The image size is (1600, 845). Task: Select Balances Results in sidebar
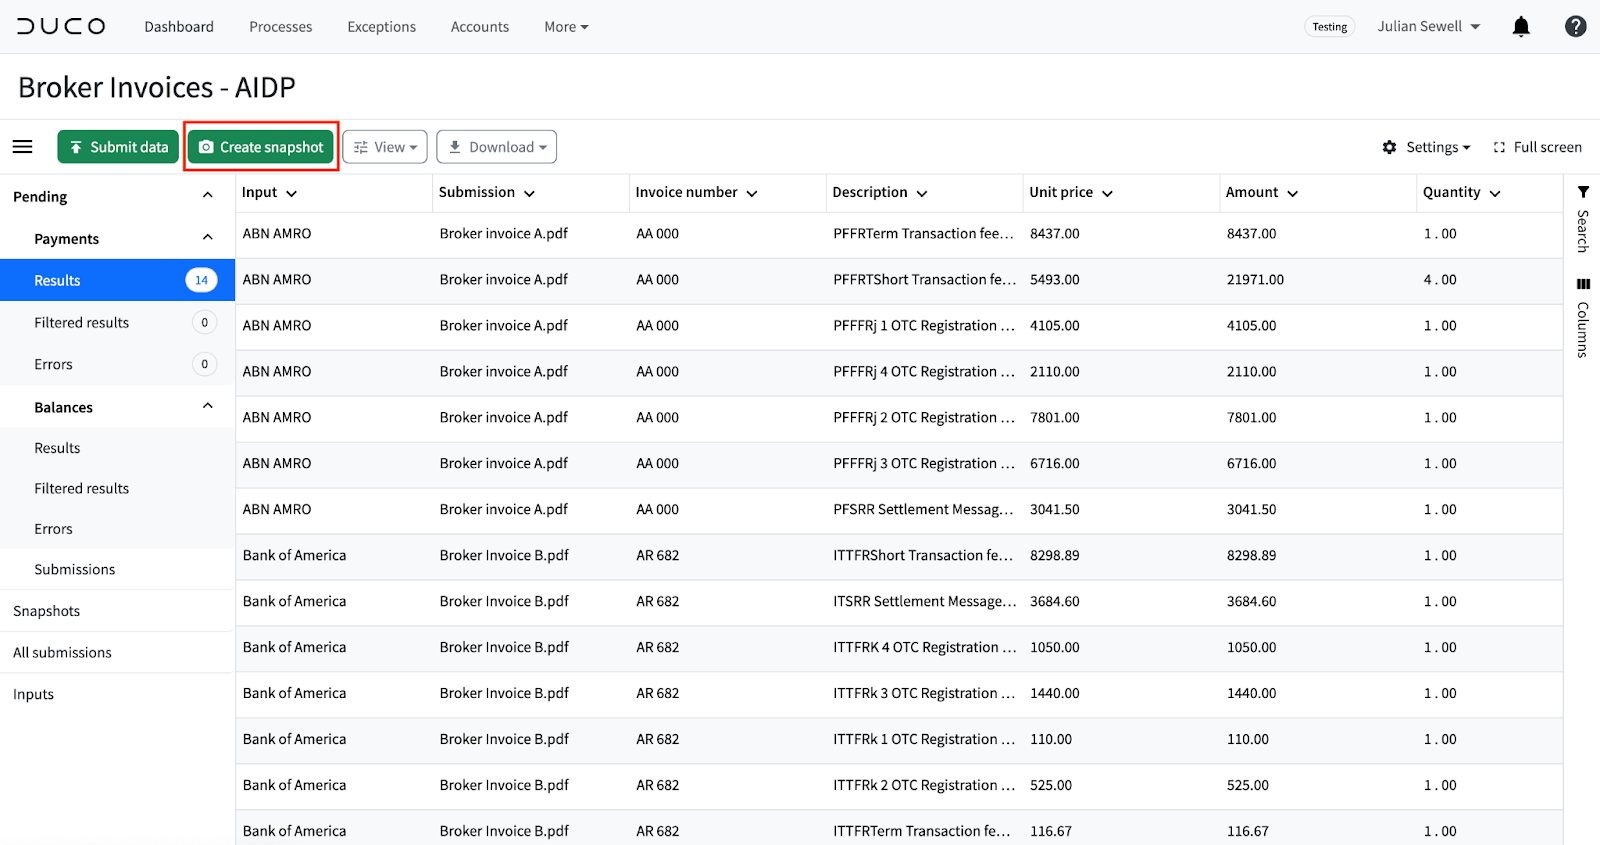pos(117,448)
